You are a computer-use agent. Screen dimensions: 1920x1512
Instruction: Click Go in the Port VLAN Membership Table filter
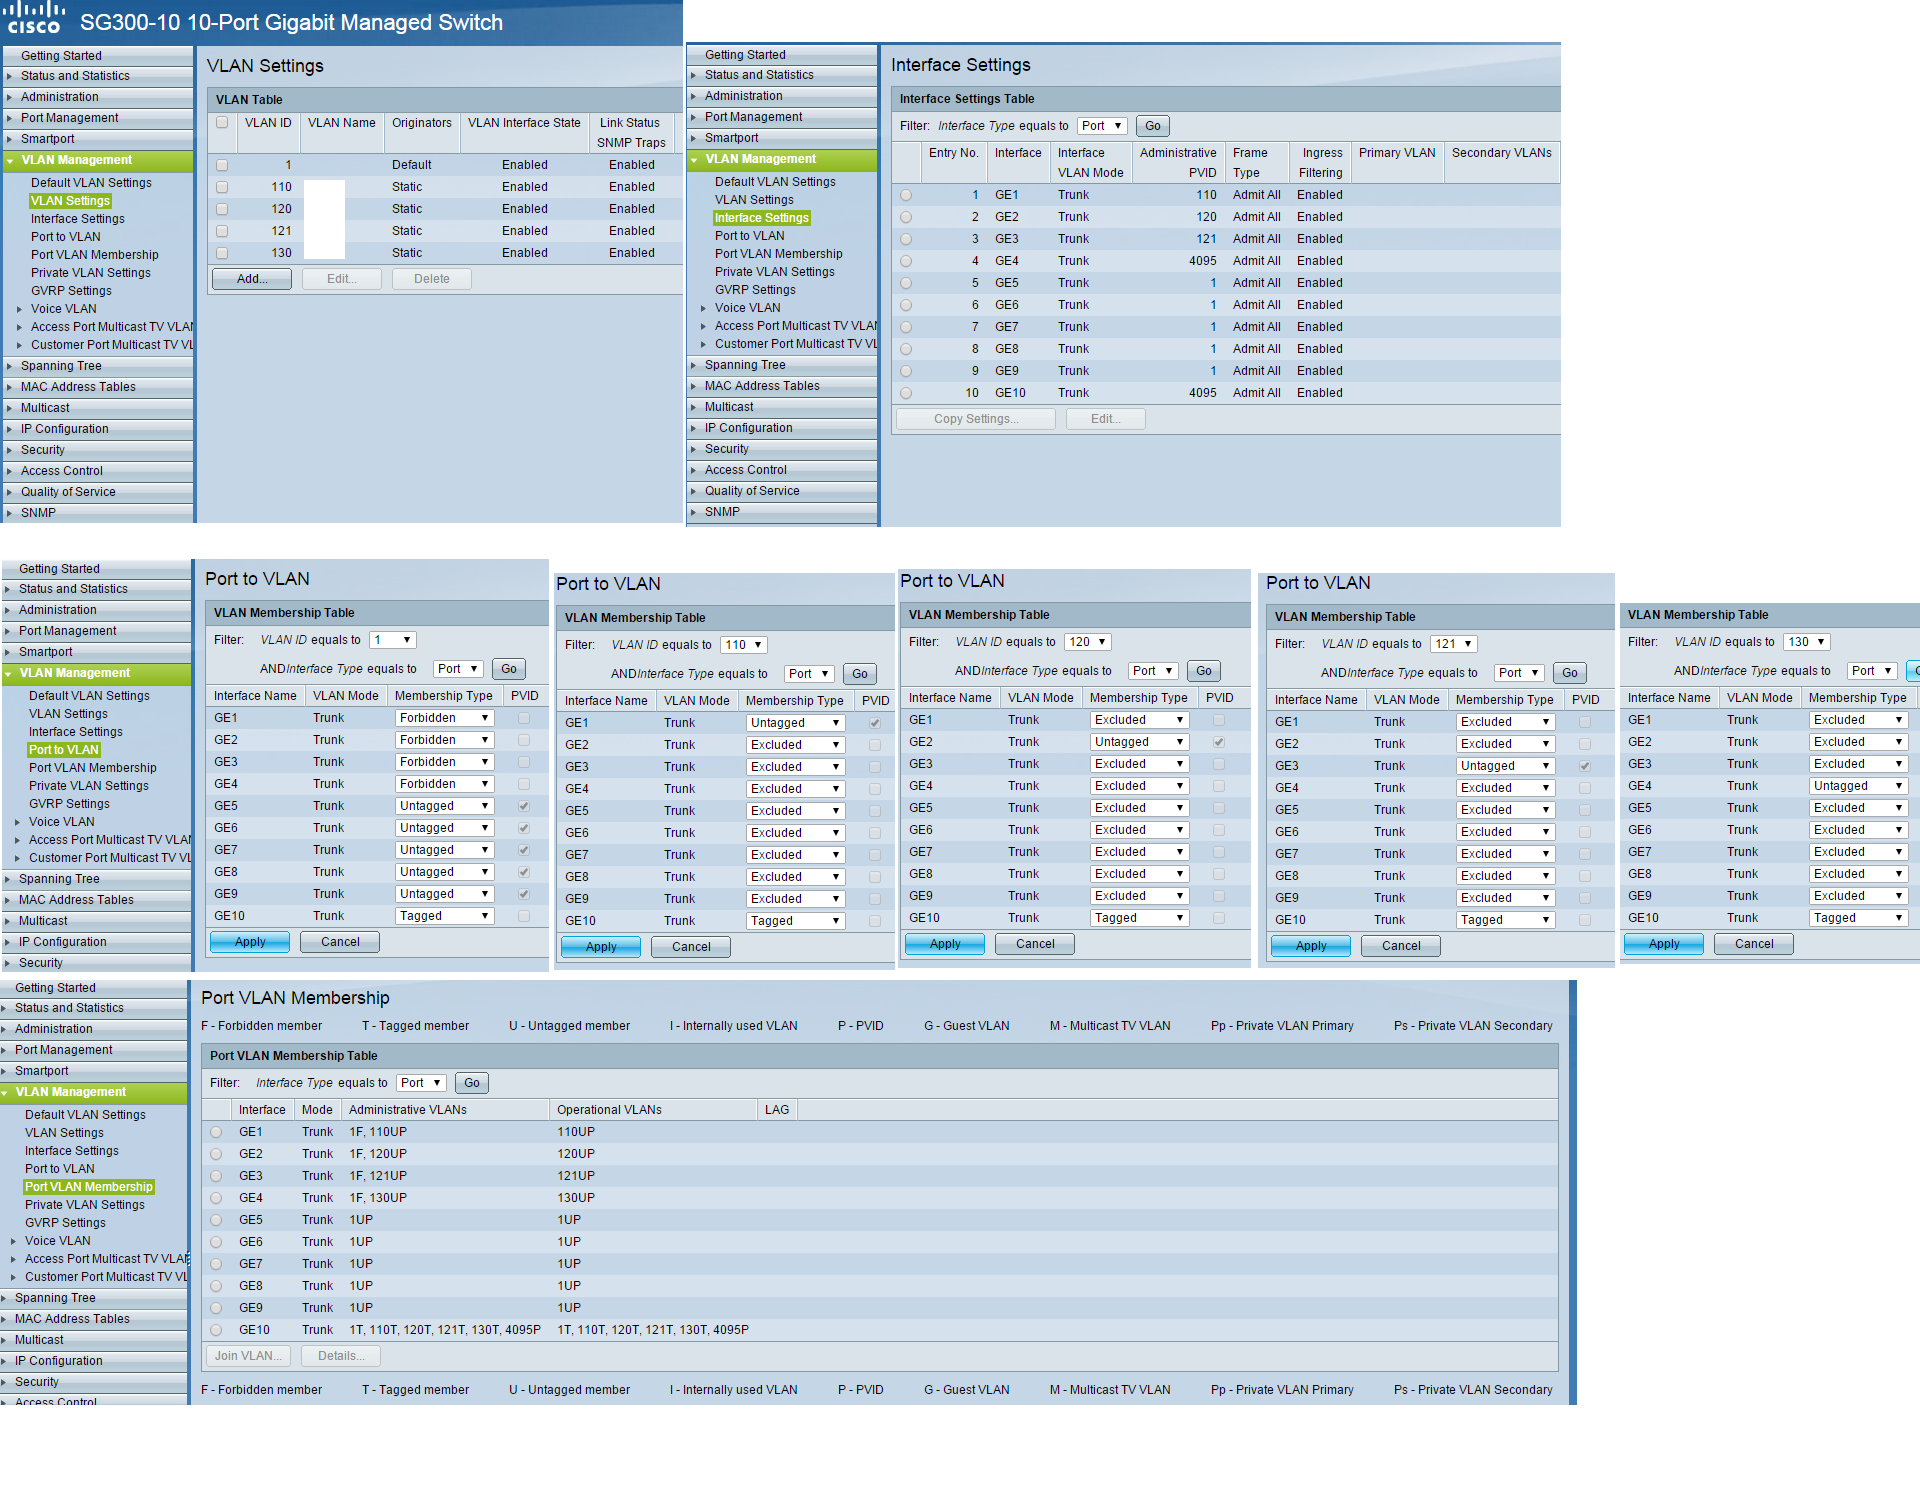tap(472, 1083)
